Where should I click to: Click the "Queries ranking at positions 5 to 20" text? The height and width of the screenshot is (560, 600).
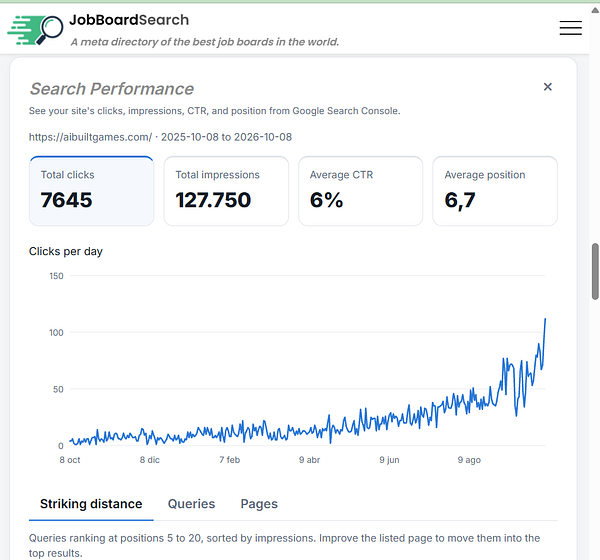(284, 545)
